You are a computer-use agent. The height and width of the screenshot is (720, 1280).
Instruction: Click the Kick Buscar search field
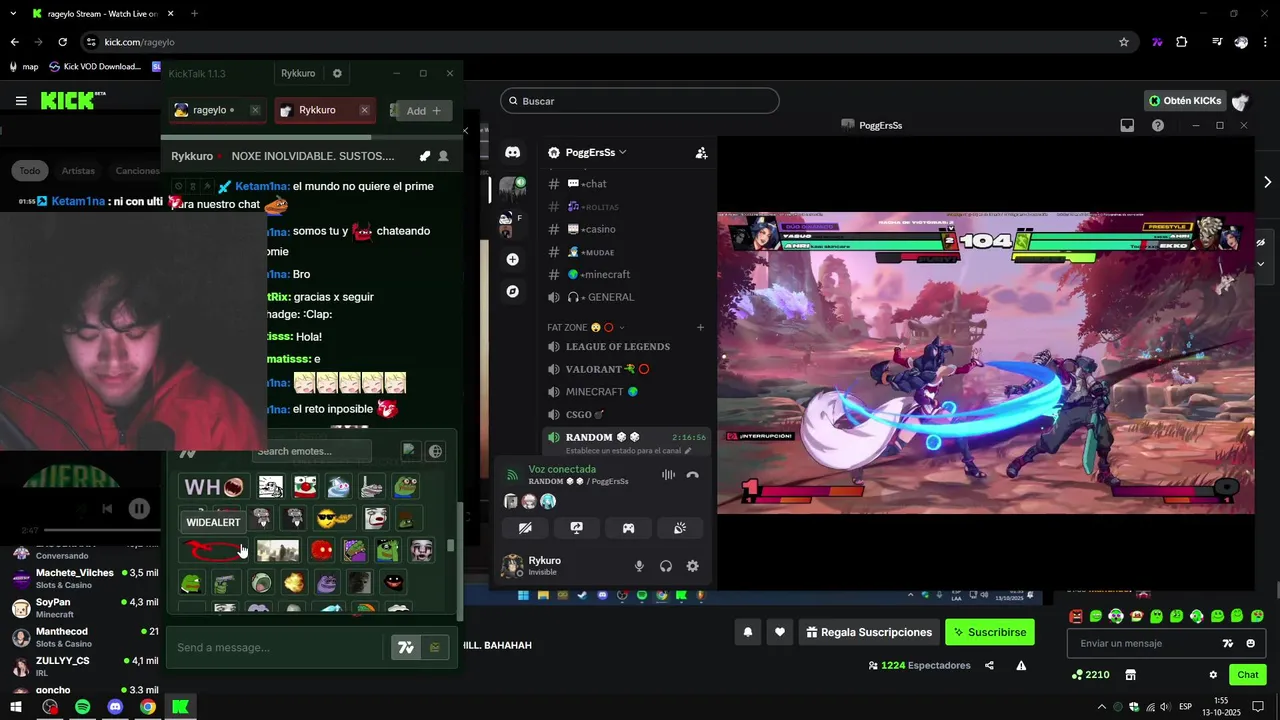click(640, 101)
